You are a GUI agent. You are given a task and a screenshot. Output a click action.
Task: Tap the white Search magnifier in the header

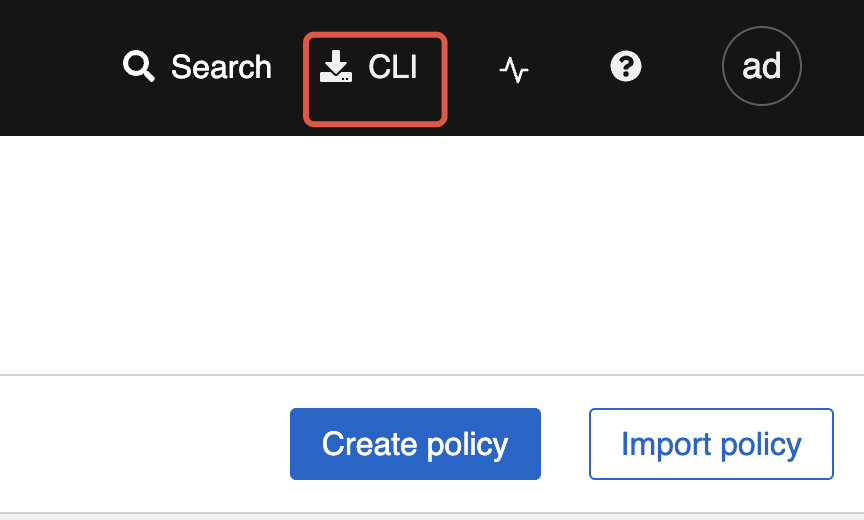[138, 67]
